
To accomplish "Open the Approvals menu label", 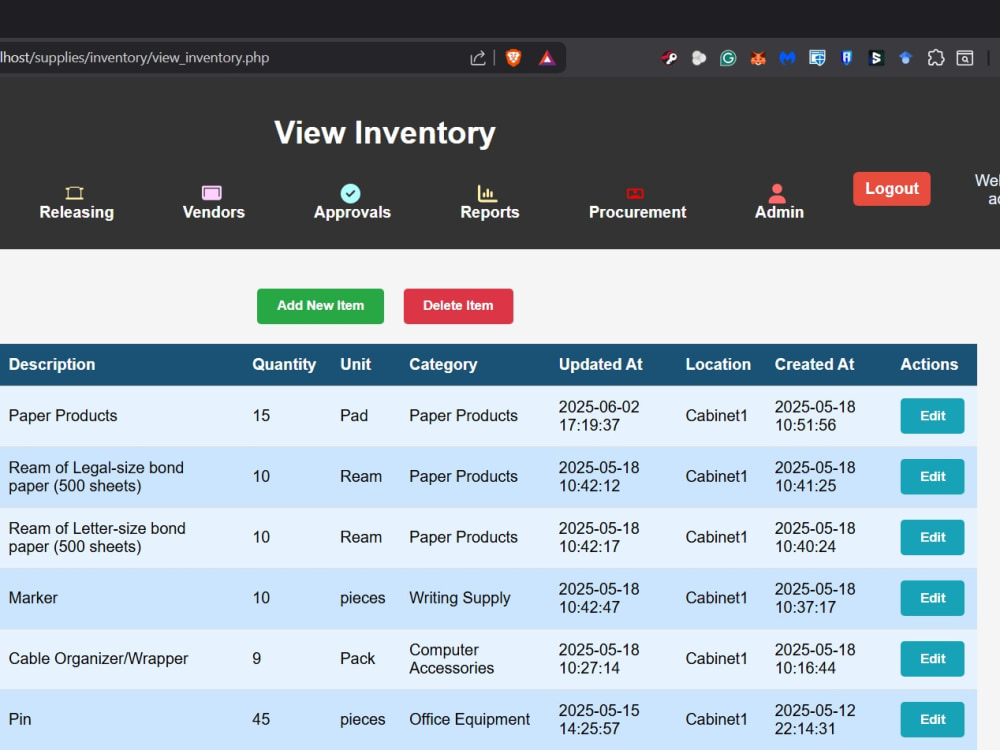I will coord(352,212).
